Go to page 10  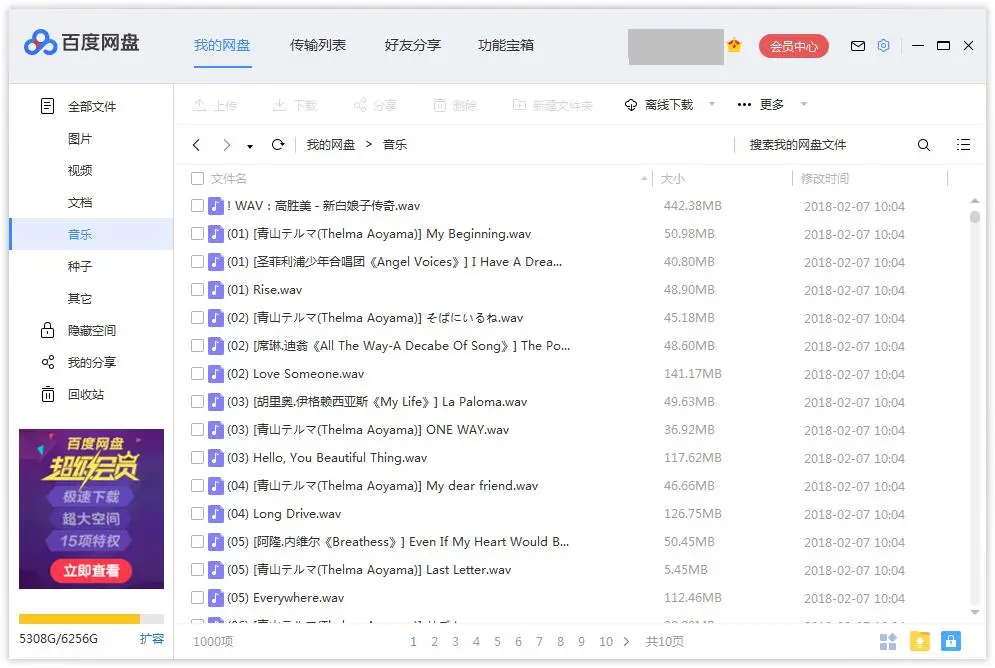[x=606, y=641]
